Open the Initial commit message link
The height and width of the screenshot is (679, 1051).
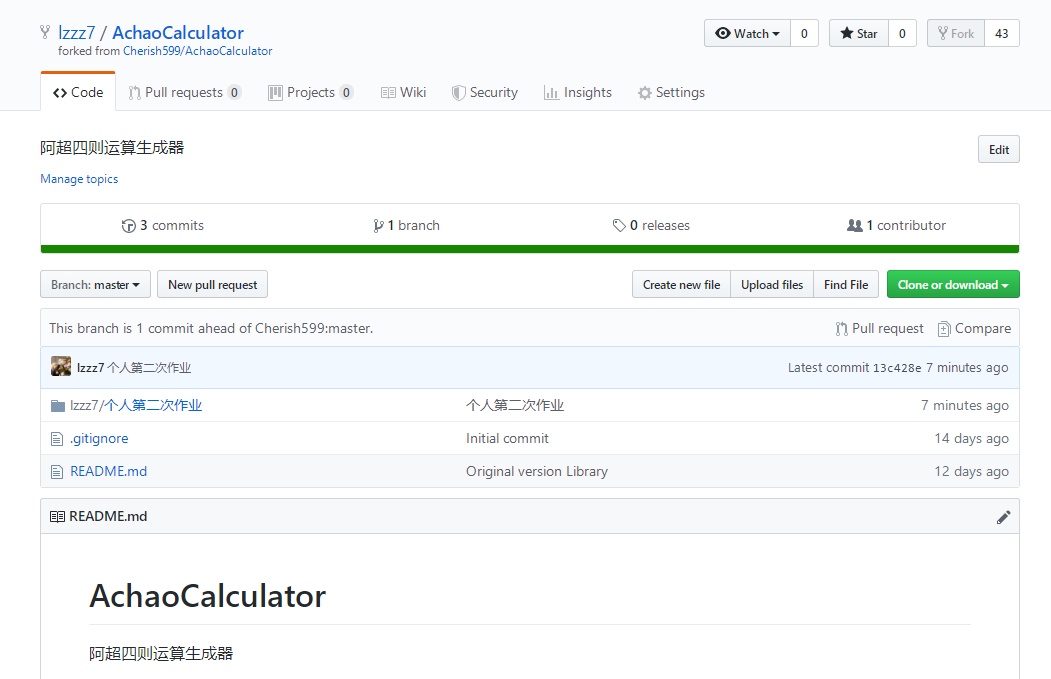point(507,438)
